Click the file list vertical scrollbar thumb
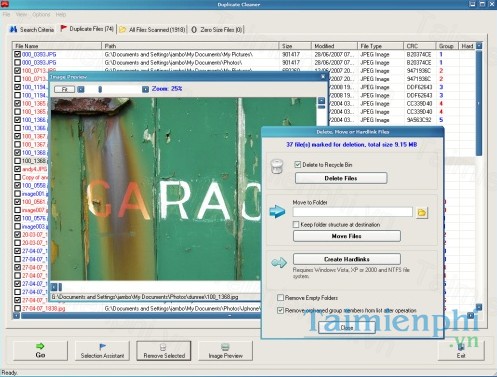This screenshot has height=377, width=497. (x=479, y=103)
